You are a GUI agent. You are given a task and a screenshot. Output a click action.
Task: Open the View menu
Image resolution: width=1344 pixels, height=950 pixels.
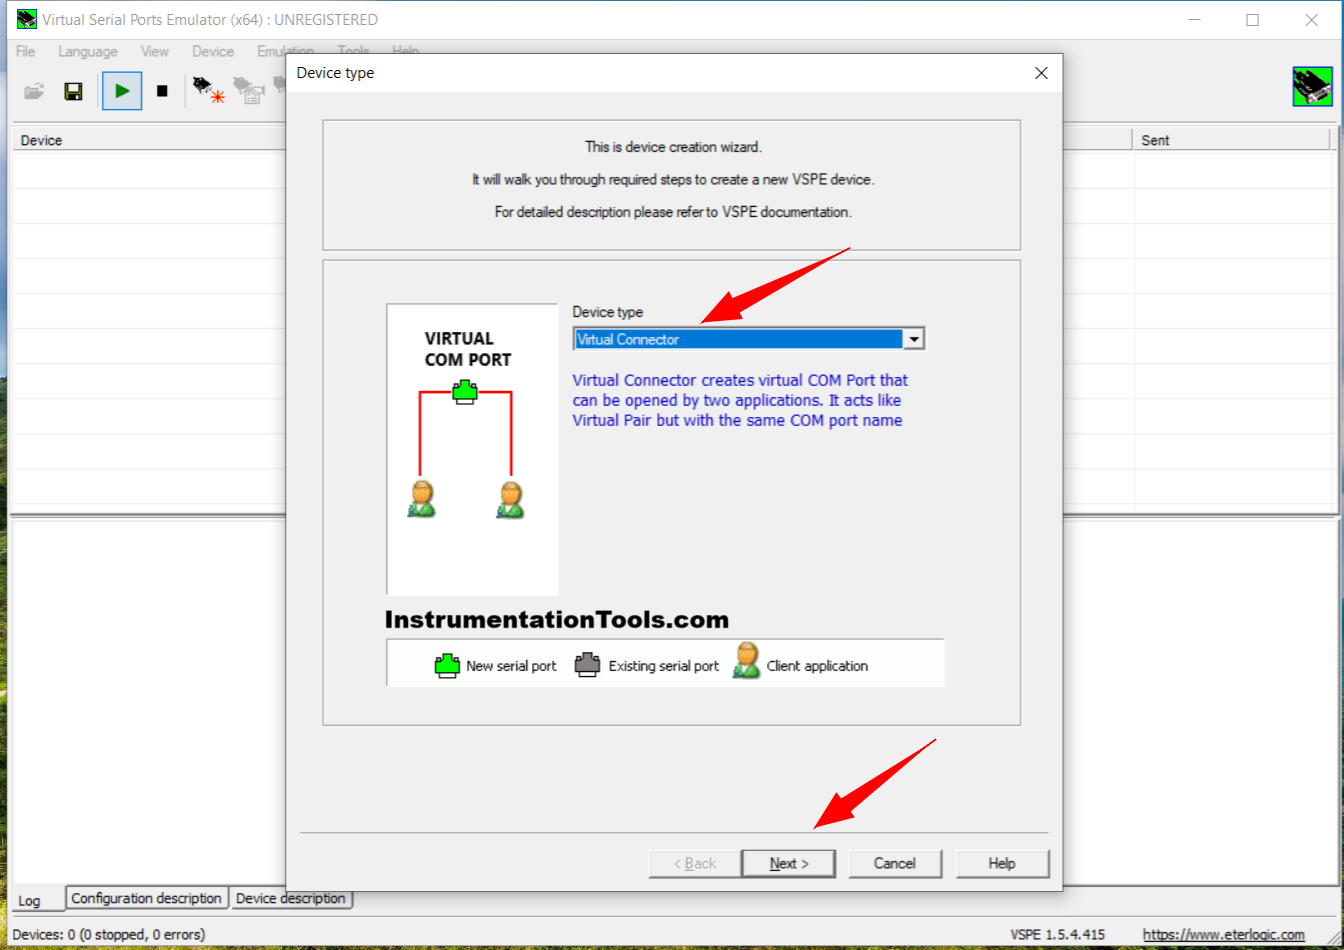pyautogui.click(x=155, y=51)
